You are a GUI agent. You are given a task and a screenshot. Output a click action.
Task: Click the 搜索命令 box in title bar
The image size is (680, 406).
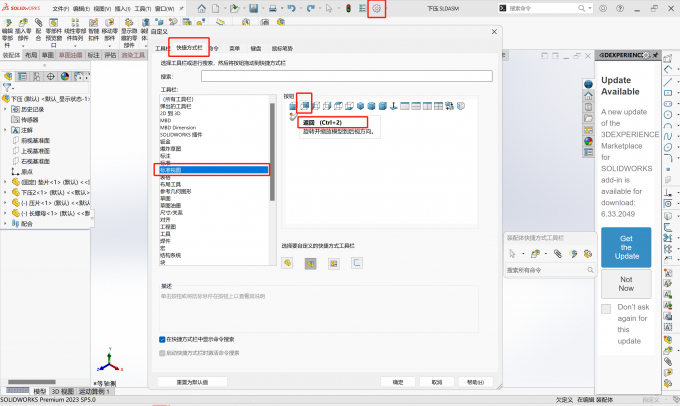tap(545, 8)
